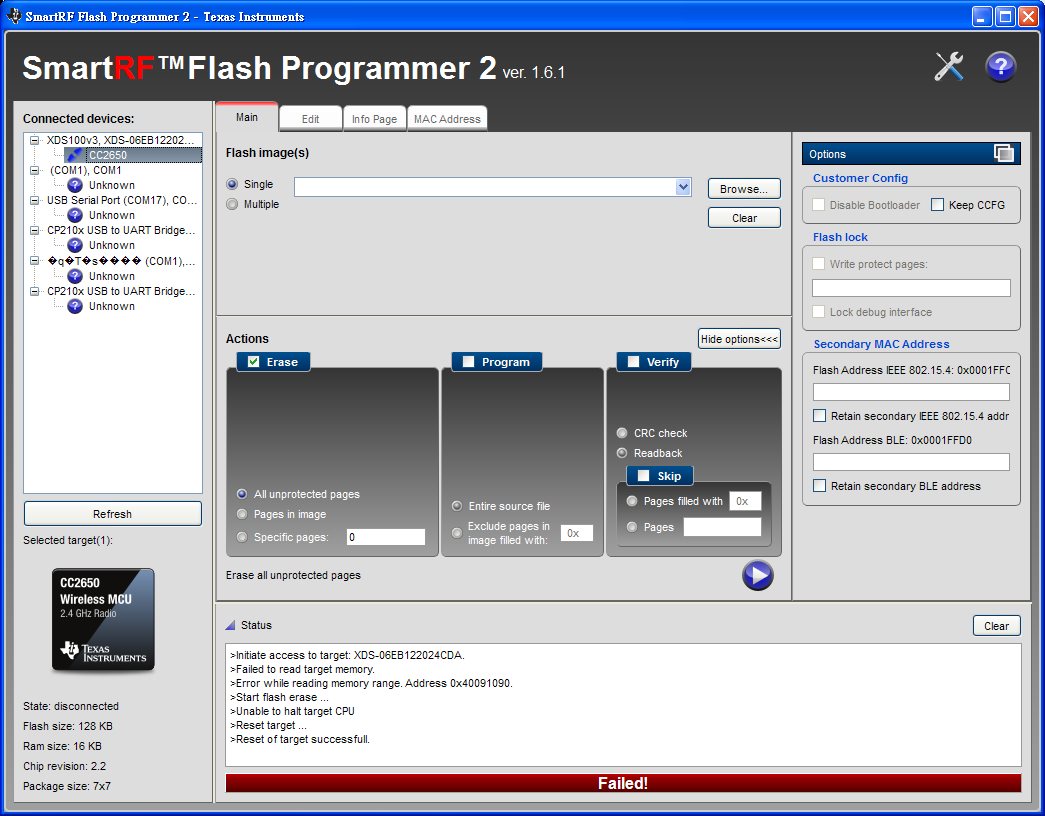This screenshot has width=1045, height=816.
Task: Minimize the SmartRF Flash Programmer window
Action: (982, 16)
